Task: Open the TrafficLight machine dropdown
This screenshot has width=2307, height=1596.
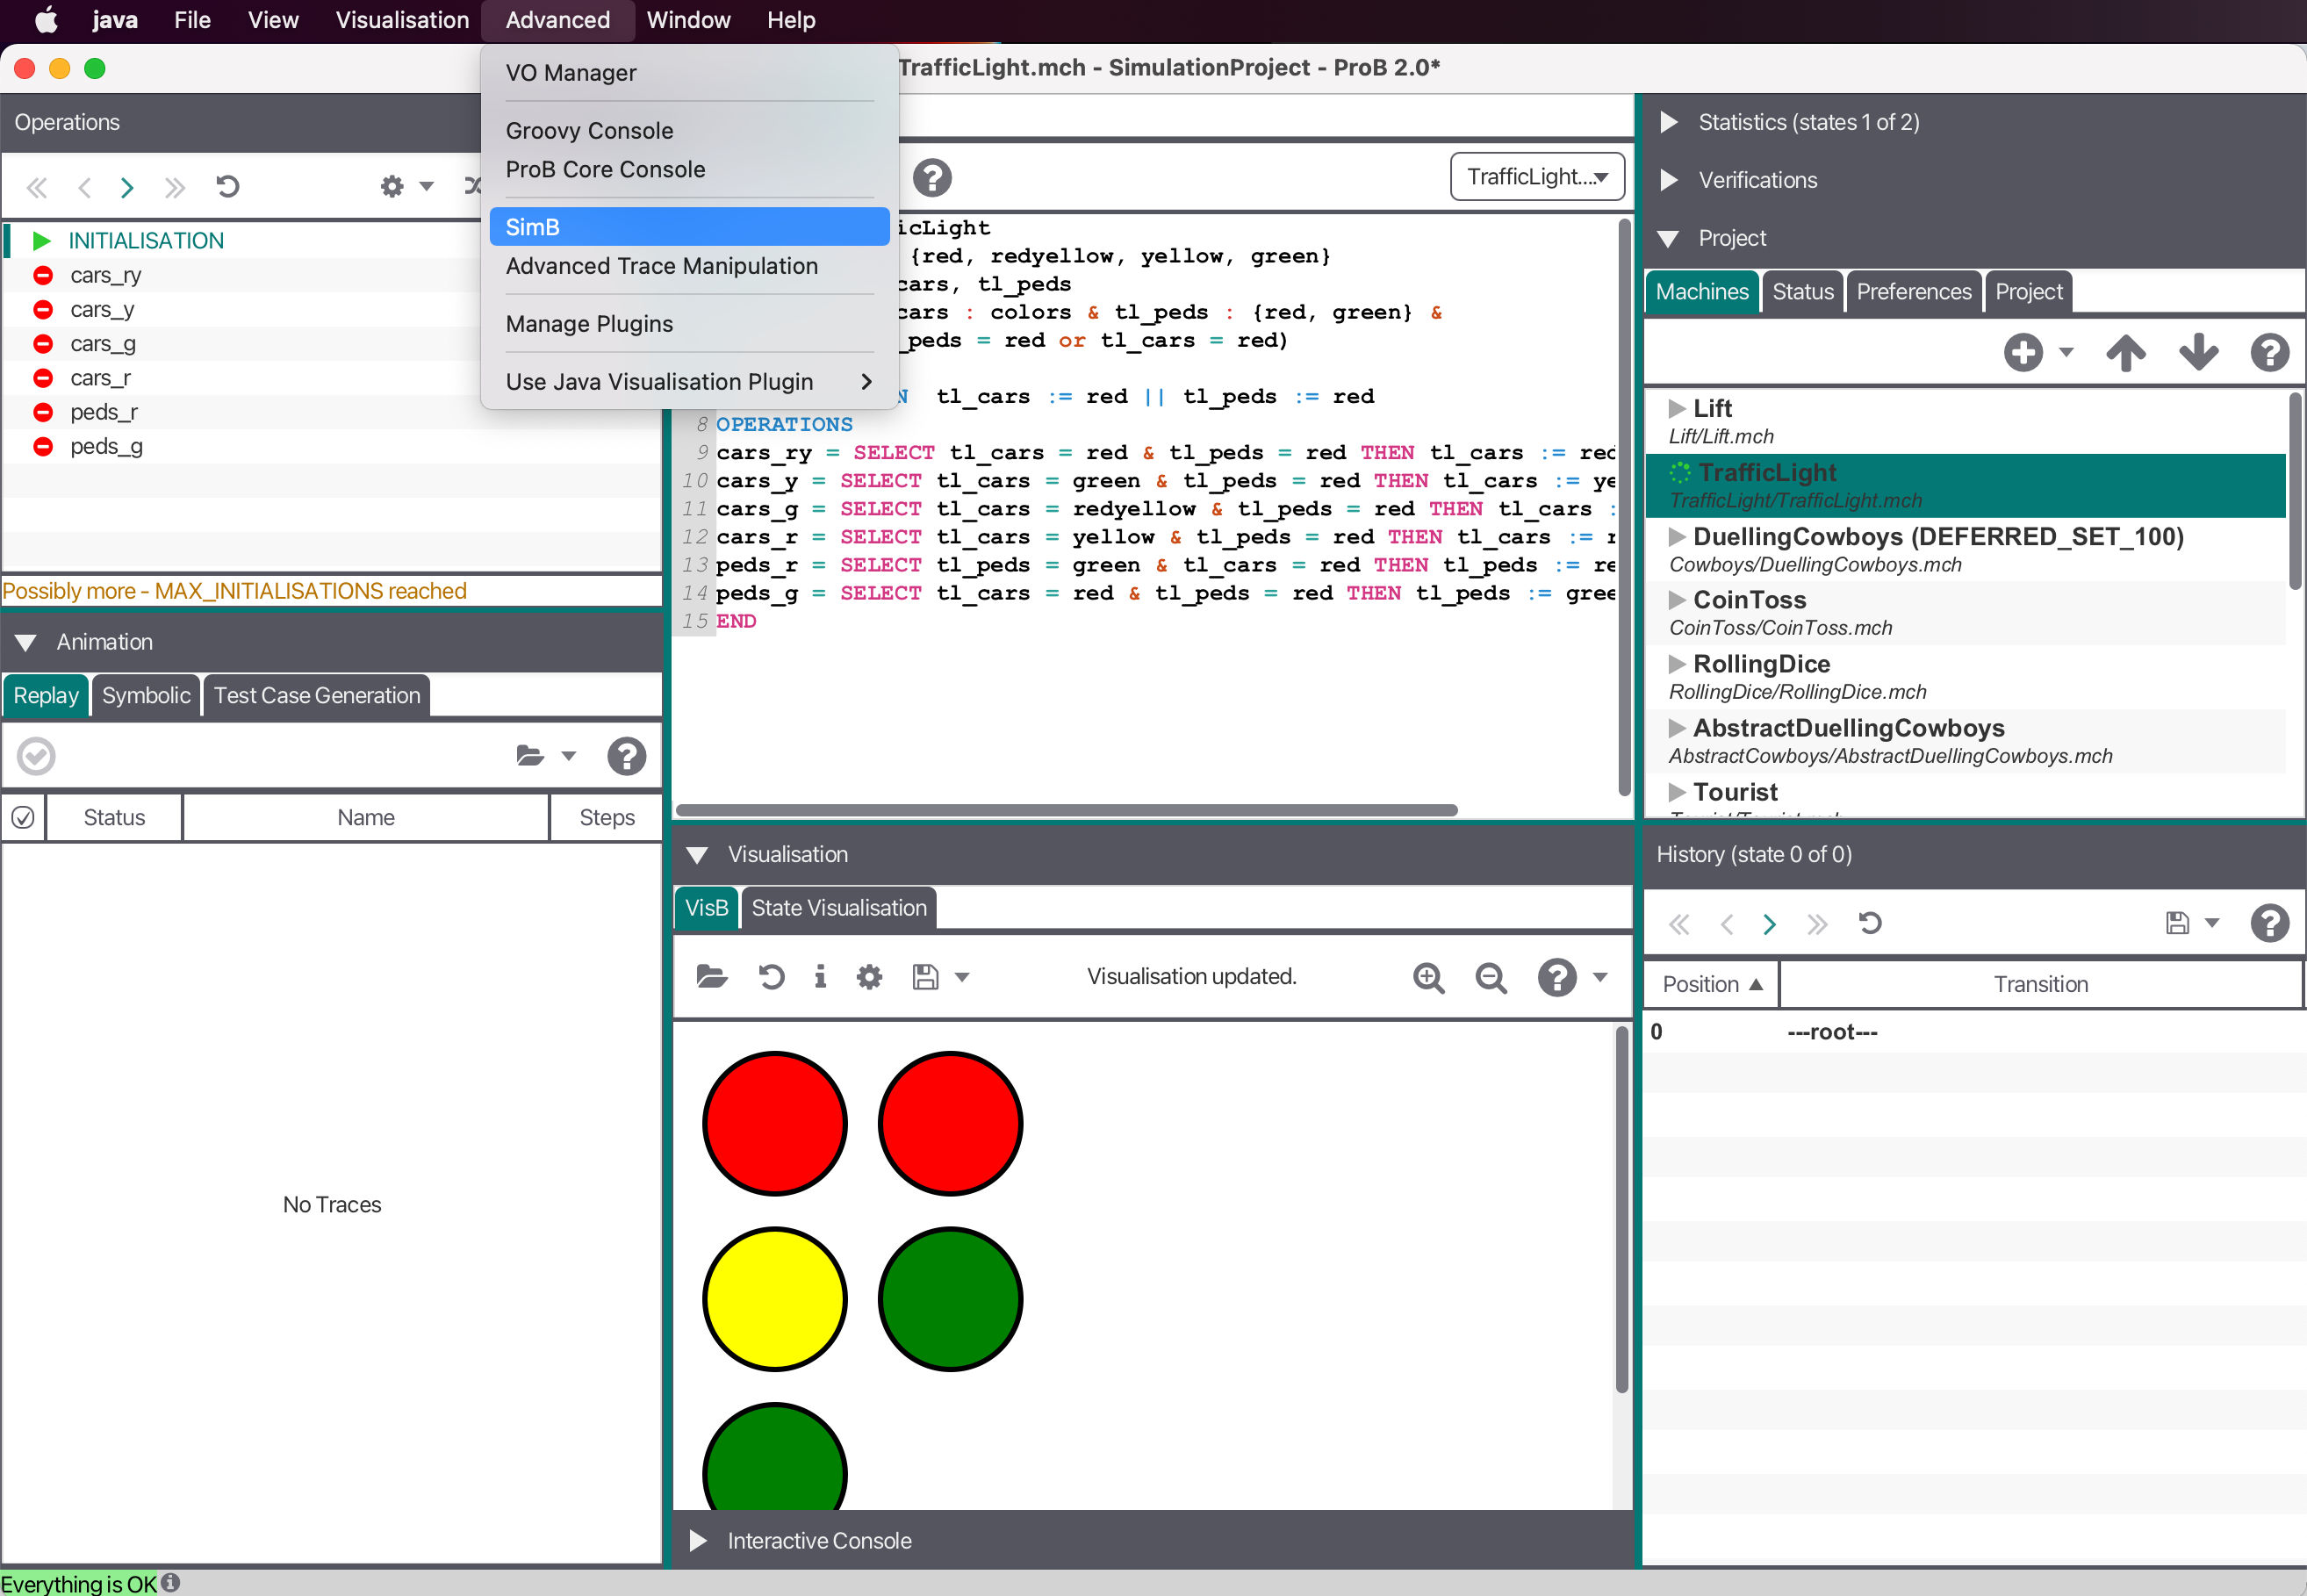Action: (1536, 177)
